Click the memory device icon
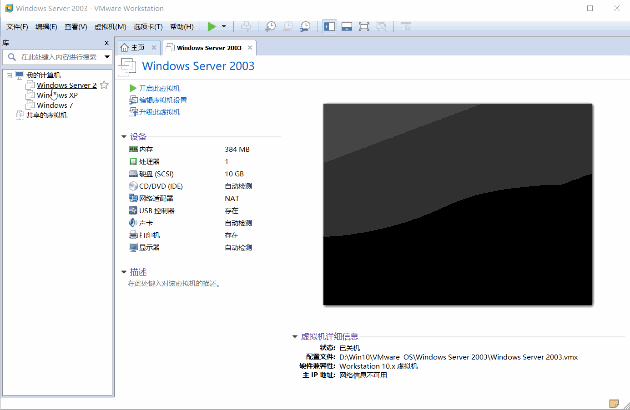Image resolution: width=630 pixels, height=410 pixels. pos(133,149)
